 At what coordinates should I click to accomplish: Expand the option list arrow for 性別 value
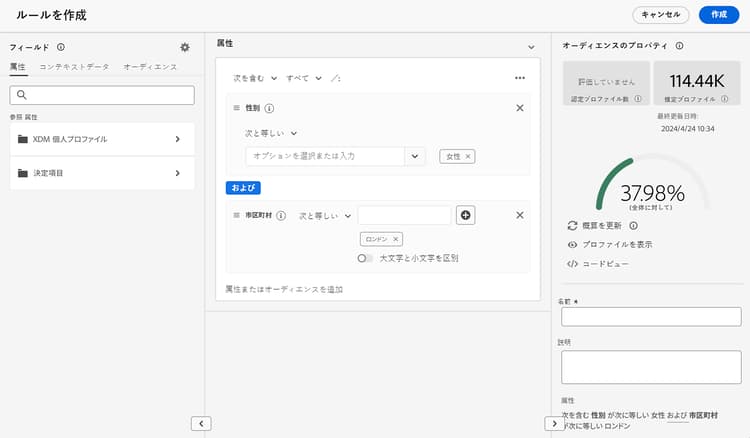click(415, 156)
